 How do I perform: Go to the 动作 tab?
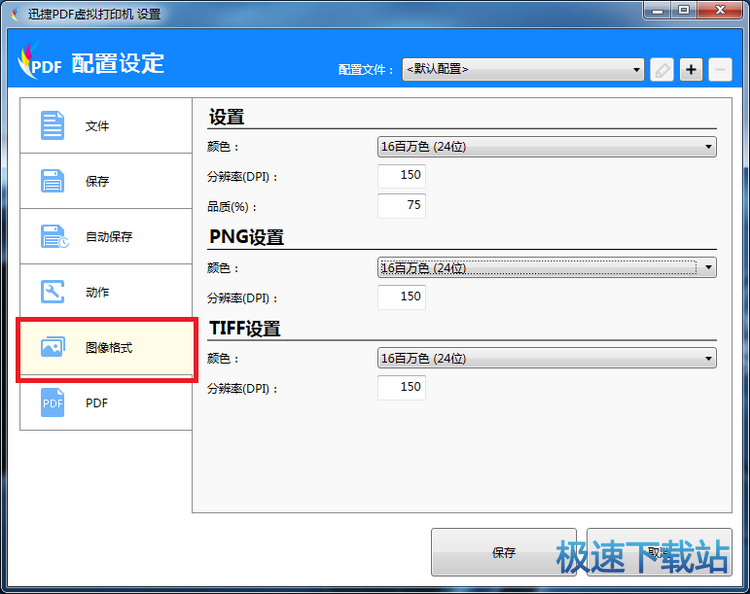(x=106, y=291)
